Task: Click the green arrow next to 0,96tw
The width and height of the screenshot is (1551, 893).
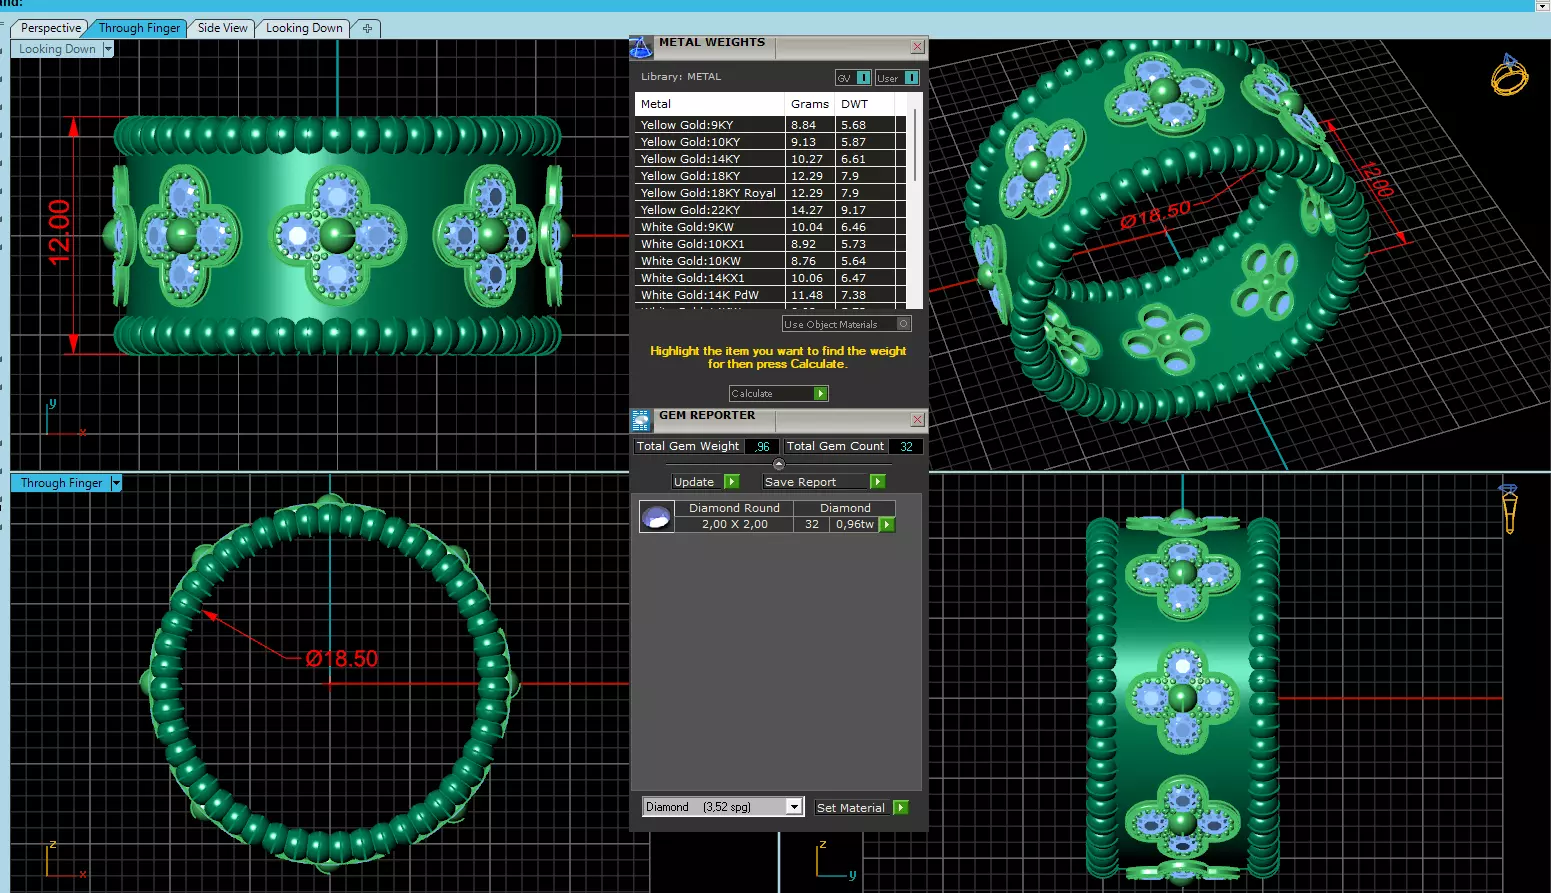Action: [887, 524]
